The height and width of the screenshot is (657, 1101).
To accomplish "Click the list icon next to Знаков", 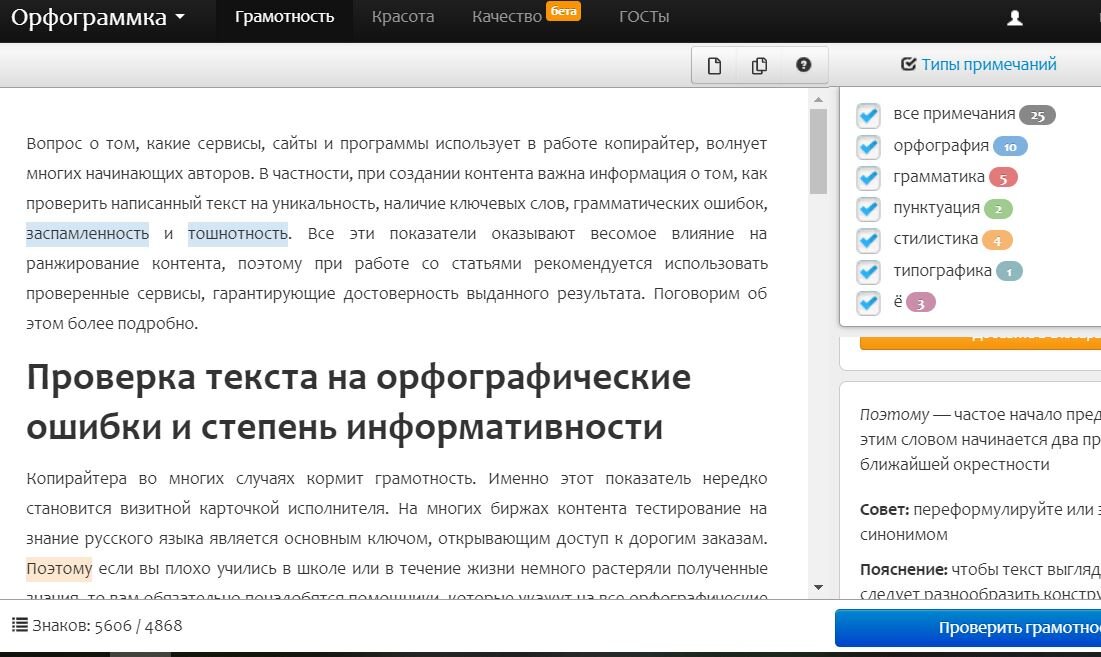I will coord(20,625).
